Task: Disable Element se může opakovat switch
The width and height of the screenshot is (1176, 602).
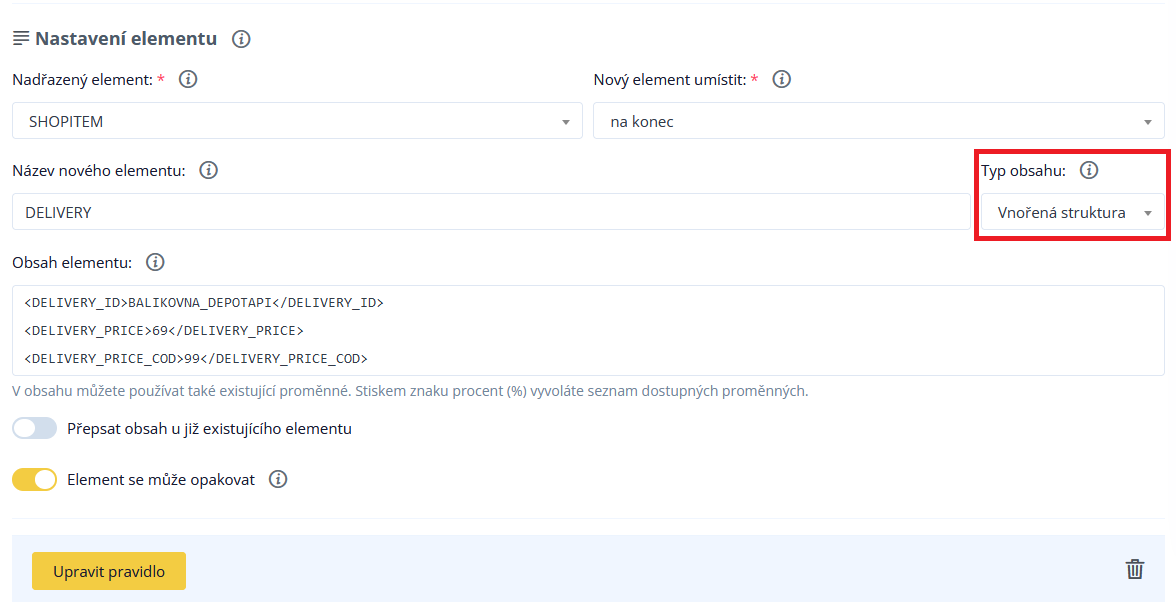Action: tap(35, 480)
